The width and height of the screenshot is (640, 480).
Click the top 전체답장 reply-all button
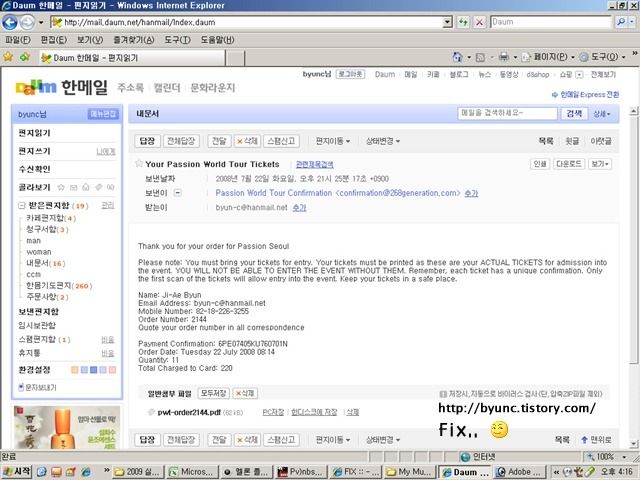[x=181, y=141]
